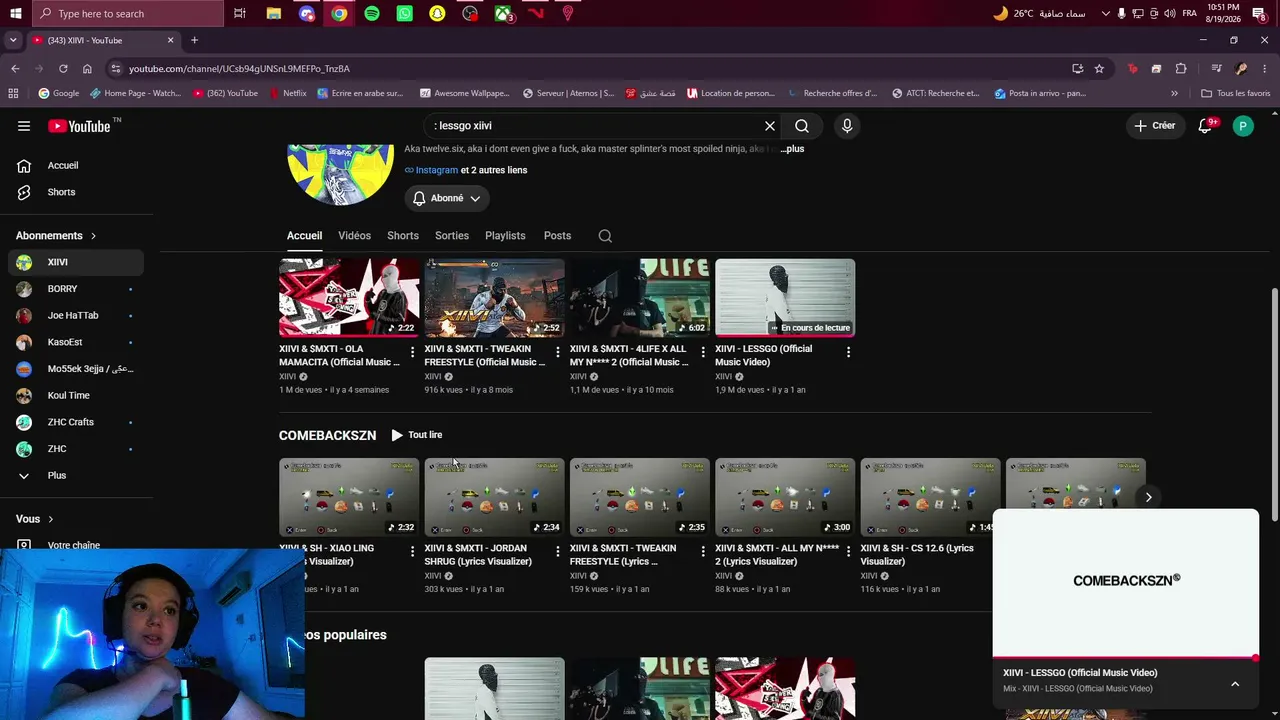Viewport: 1280px width, 720px height.
Task: Expand more subscriptions with Plus
Action: pyautogui.click(x=76, y=475)
